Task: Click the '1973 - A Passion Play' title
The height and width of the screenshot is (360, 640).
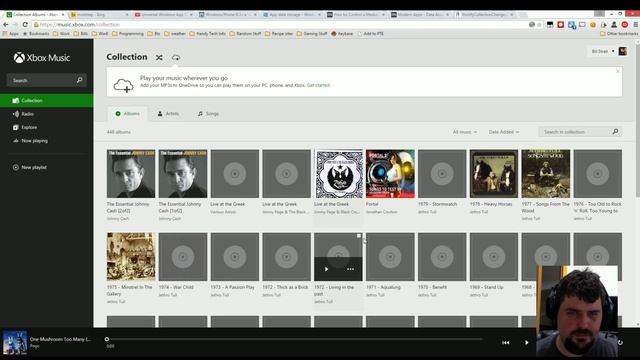Action: (232, 287)
